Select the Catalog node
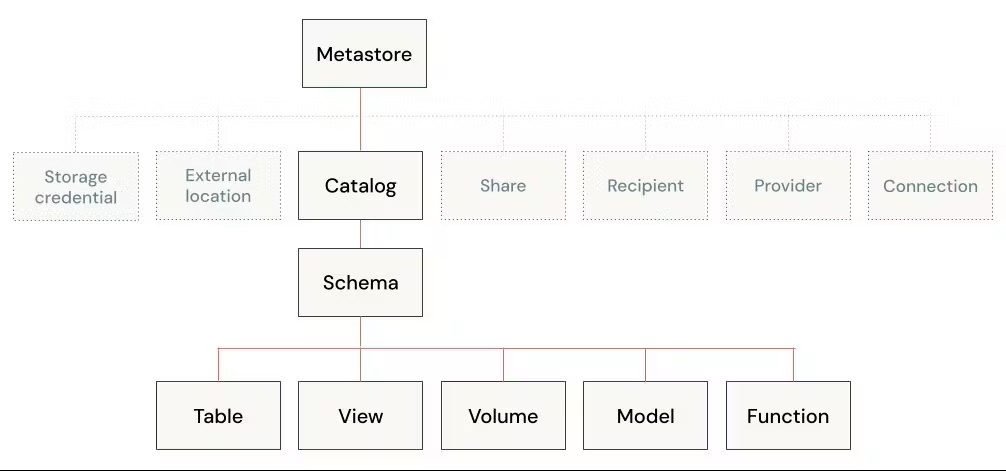Viewport: 1006px width, 471px height. pyautogui.click(x=360, y=186)
